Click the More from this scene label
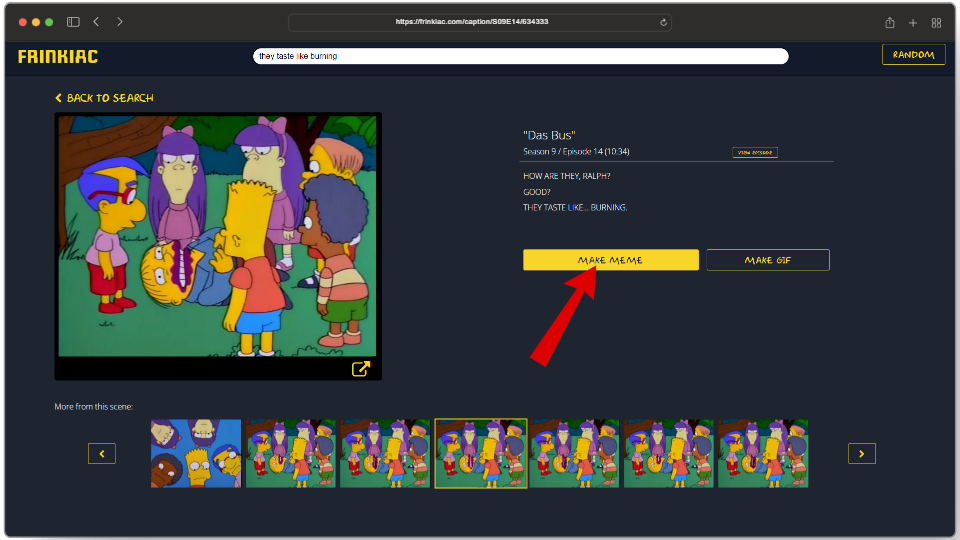Viewport: 960px width, 540px height. point(94,407)
